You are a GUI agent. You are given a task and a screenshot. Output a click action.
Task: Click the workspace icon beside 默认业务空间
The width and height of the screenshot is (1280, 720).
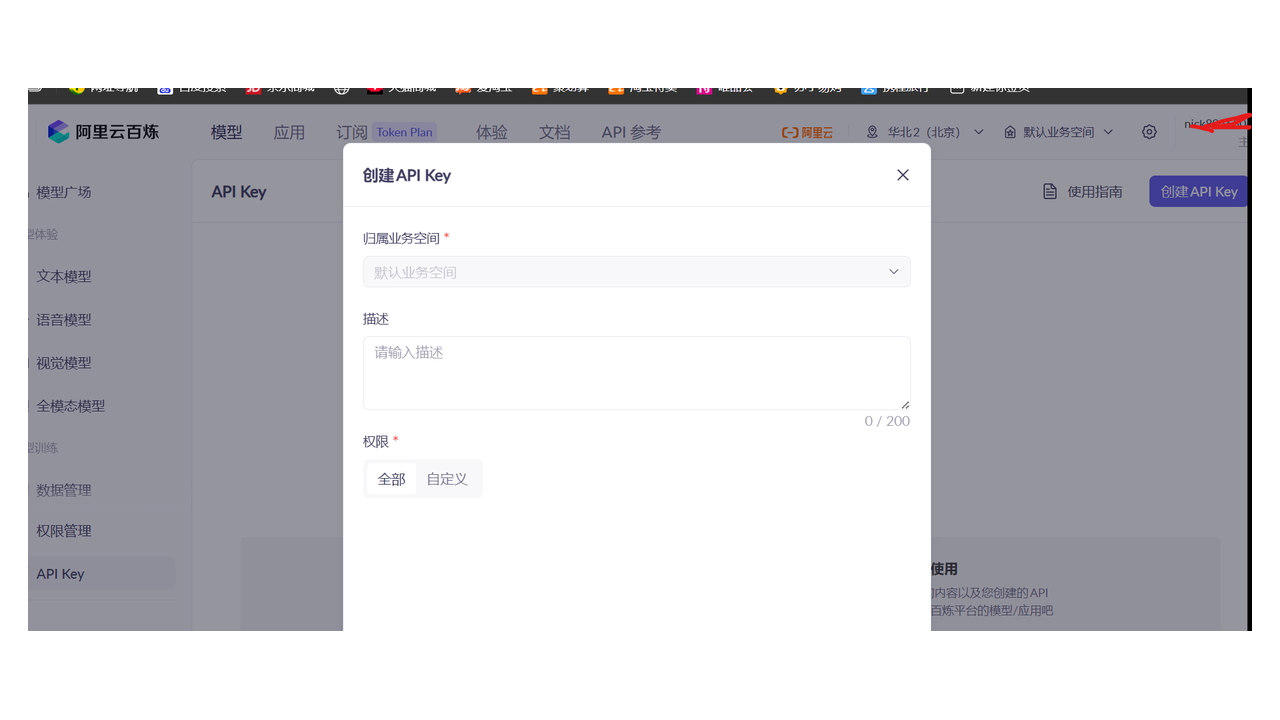click(1009, 131)
